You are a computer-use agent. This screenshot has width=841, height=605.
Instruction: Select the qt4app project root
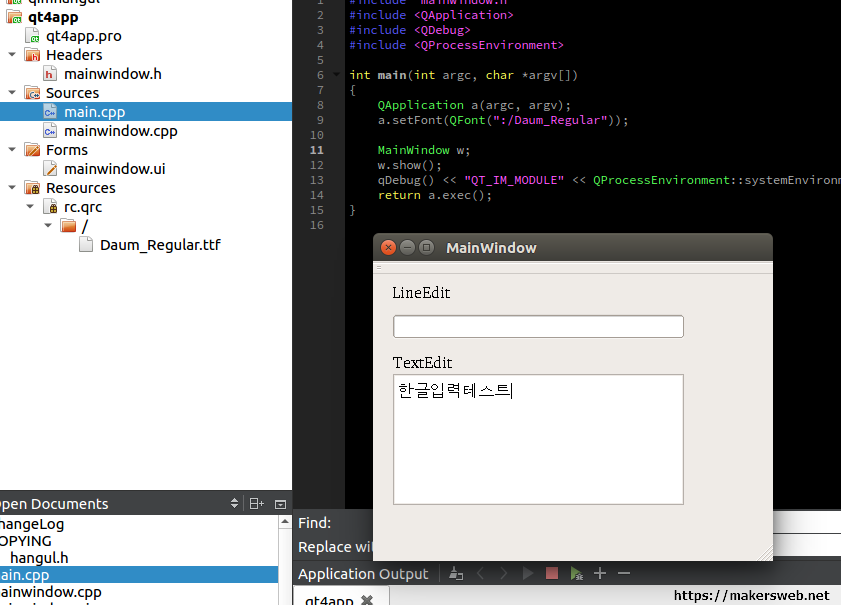pyautogui.click(x=53, y=17)
